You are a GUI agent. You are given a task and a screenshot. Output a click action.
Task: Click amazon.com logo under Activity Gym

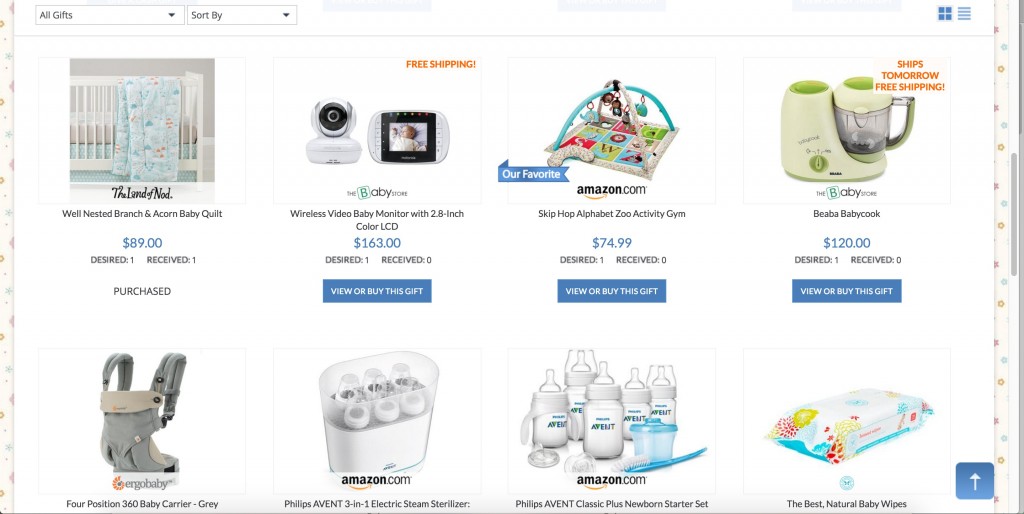[x=611, y=191]
